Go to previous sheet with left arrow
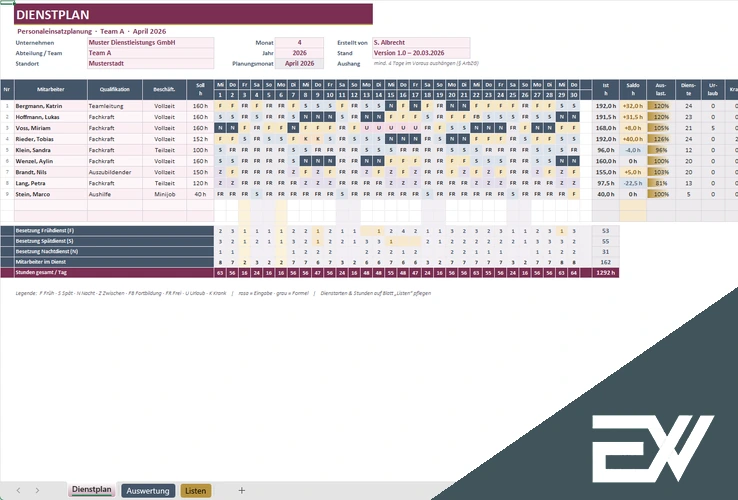This screenshot has width=738, height=500. click(18, 490)
